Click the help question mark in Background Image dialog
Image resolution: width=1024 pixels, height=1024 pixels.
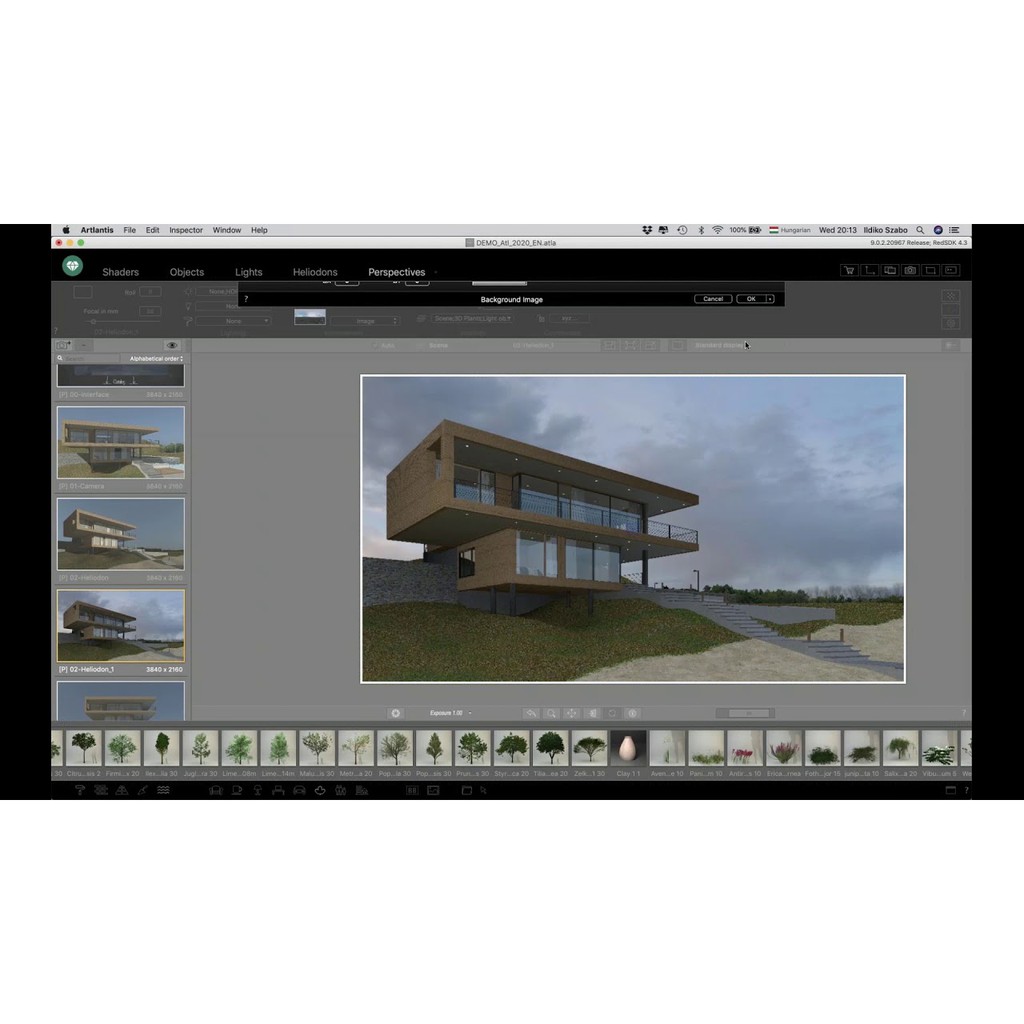246,299
